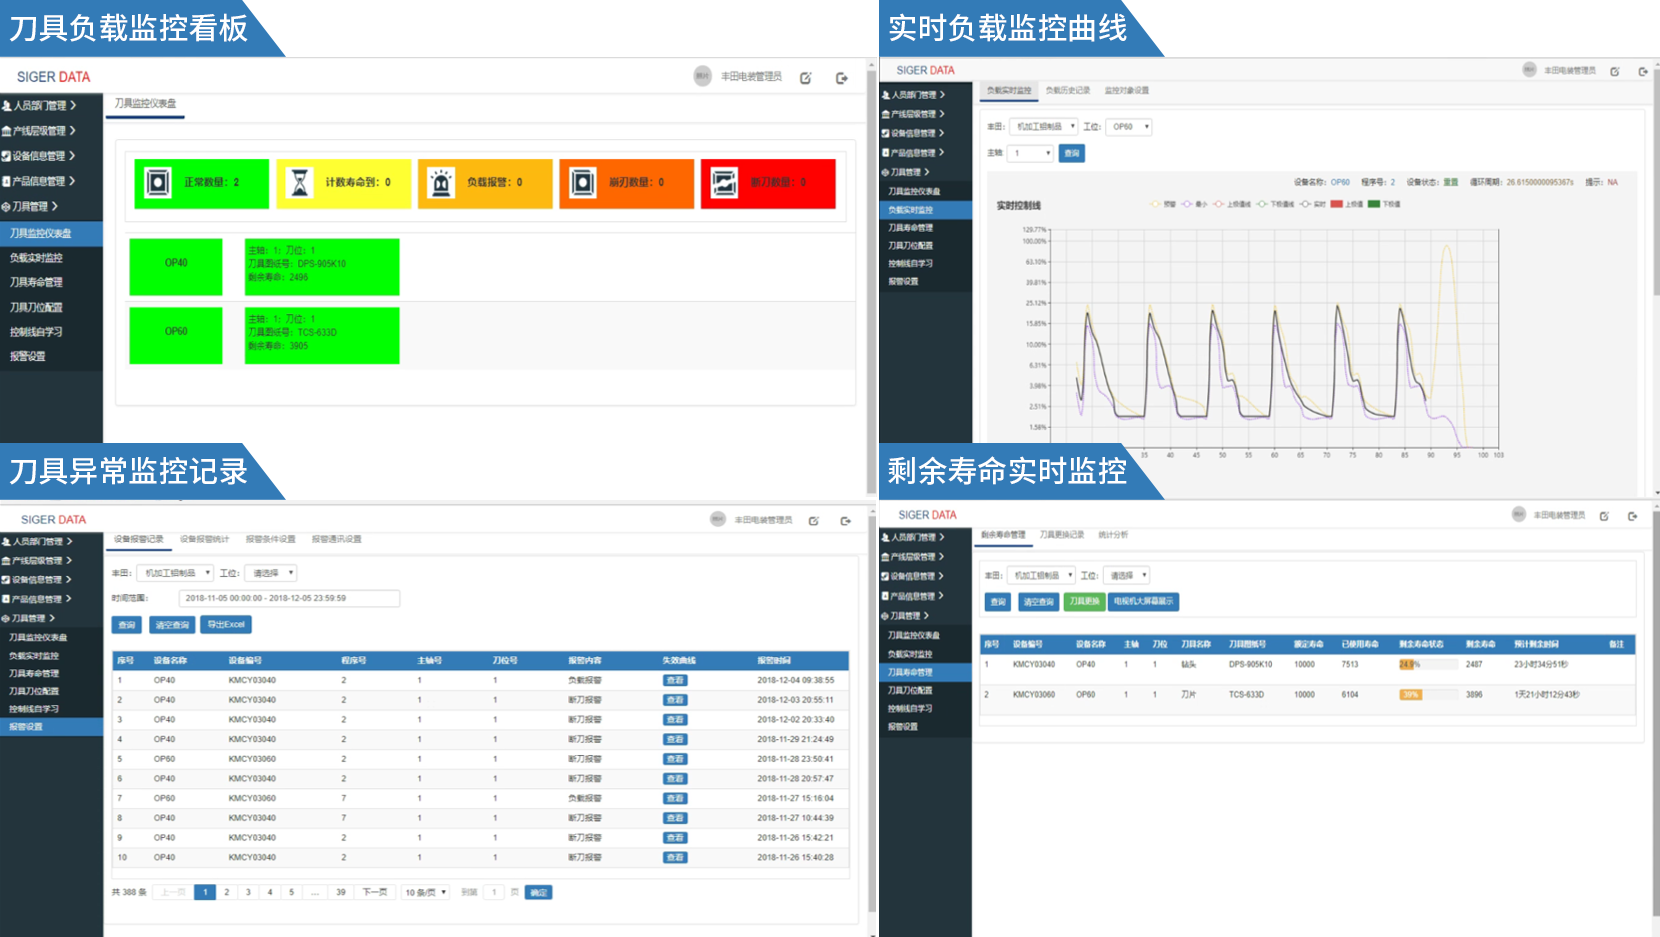Click the broken-tool icon on red 断刀数量 card

[x=724, y=183]
